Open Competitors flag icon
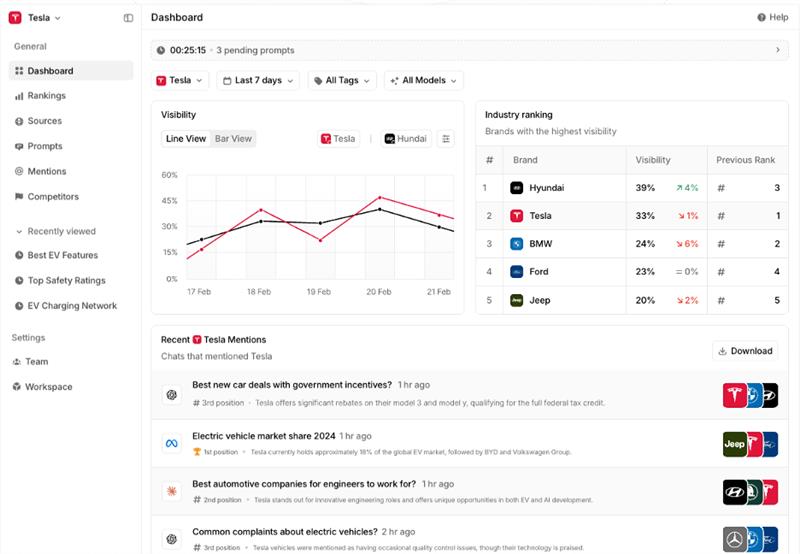 click(18, 197)
